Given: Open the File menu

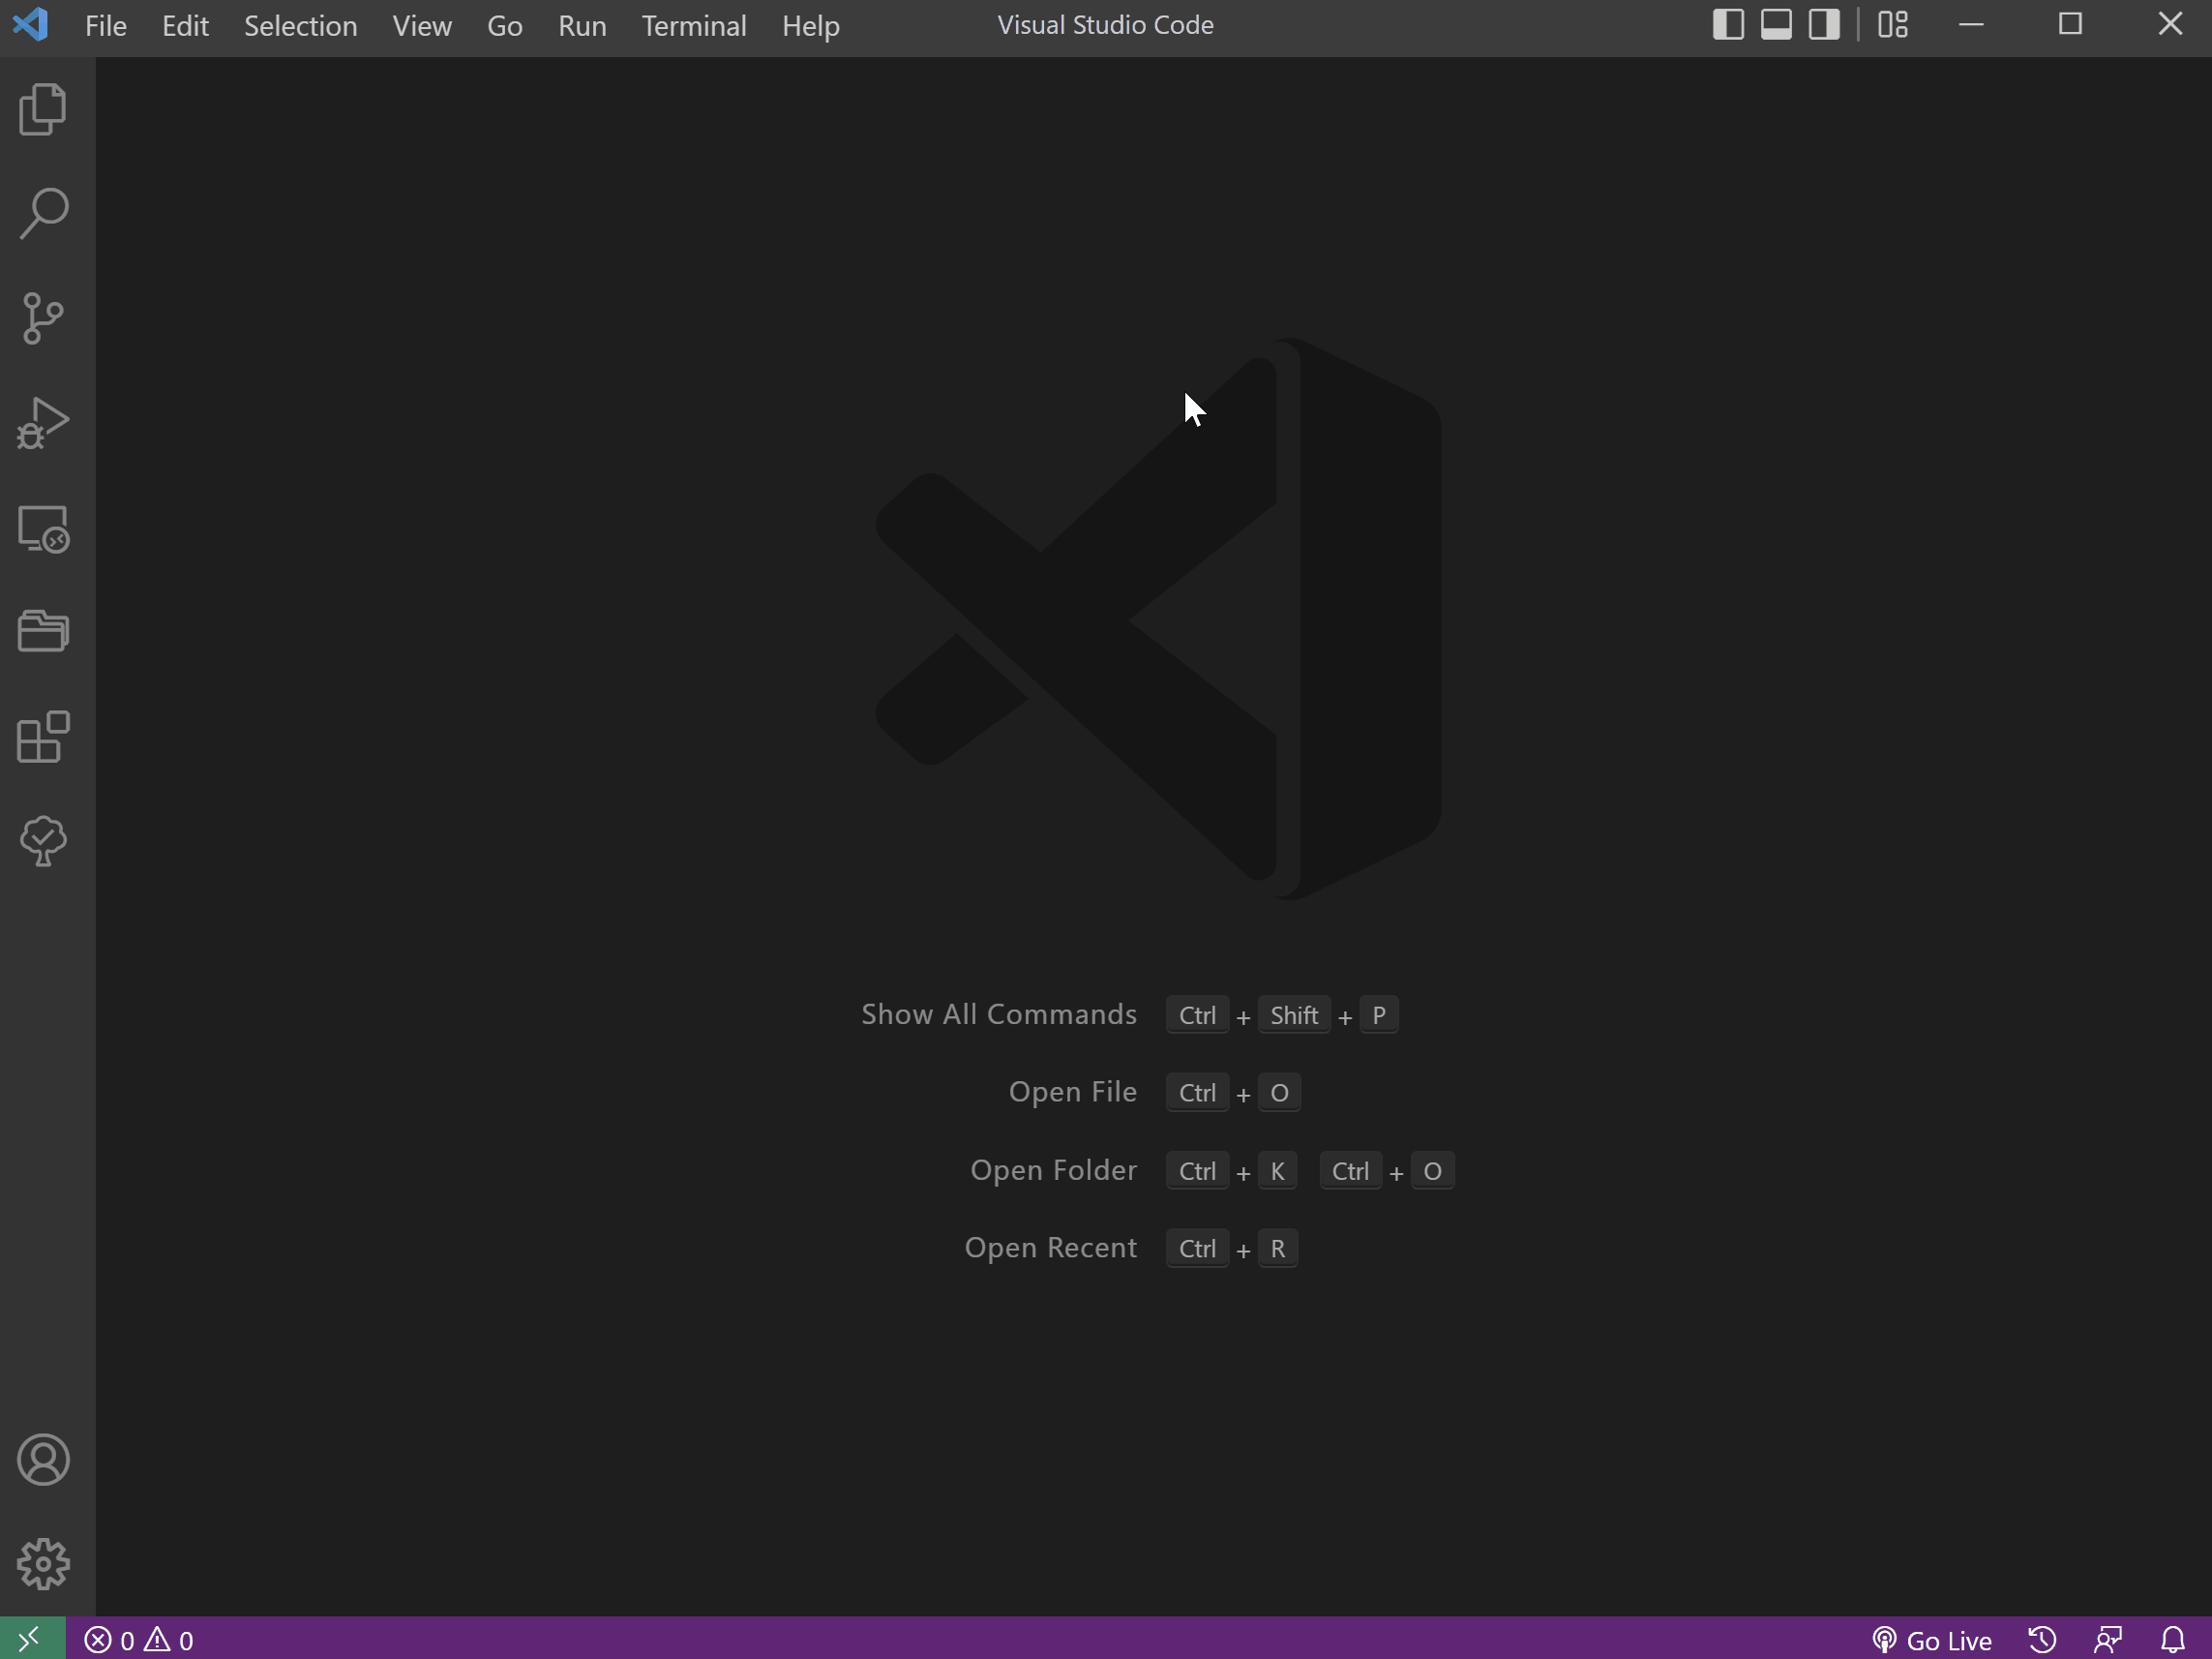Looking at the screenshot, I should 105,25.
